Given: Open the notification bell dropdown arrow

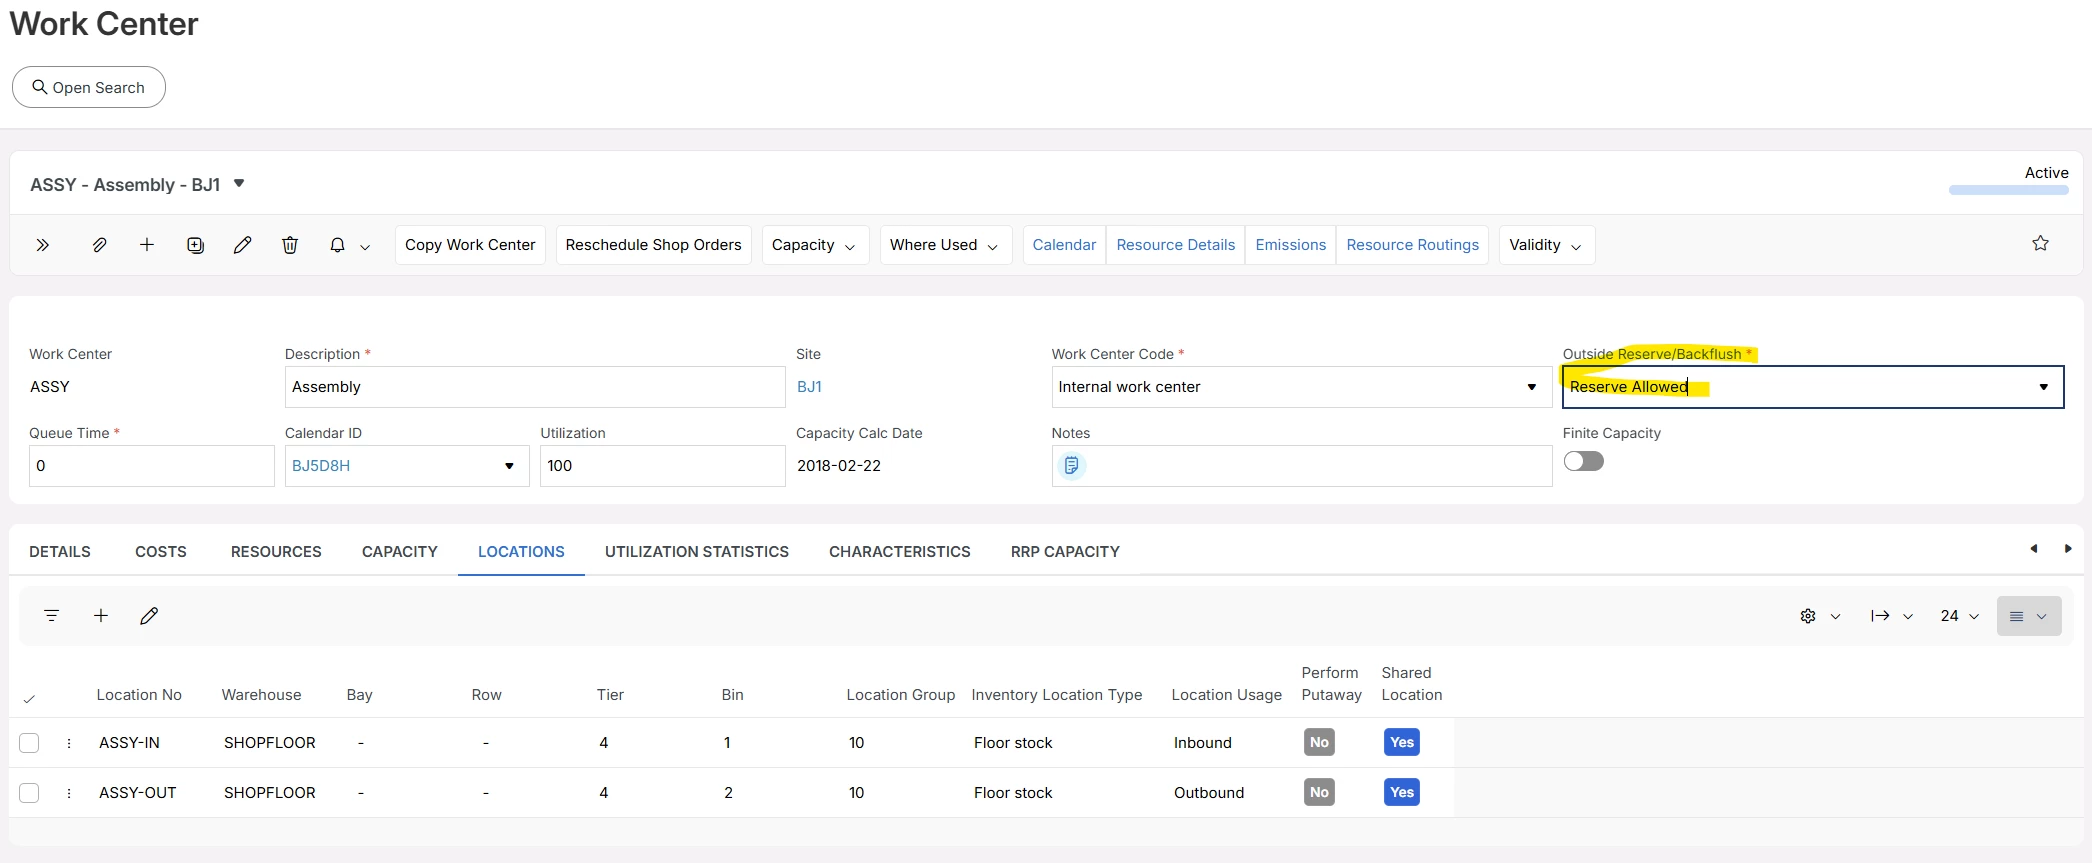Looking at the screenshot, I should pyautogui.click(x=365, y=247).
